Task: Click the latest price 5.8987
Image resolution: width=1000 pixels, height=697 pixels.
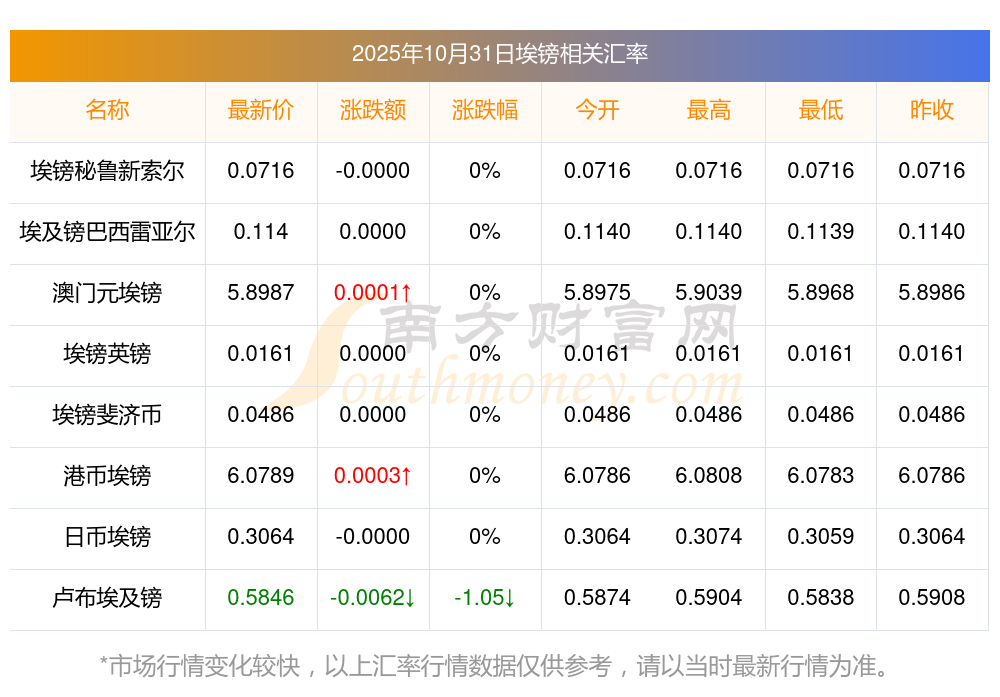Action: coord(261,293)
